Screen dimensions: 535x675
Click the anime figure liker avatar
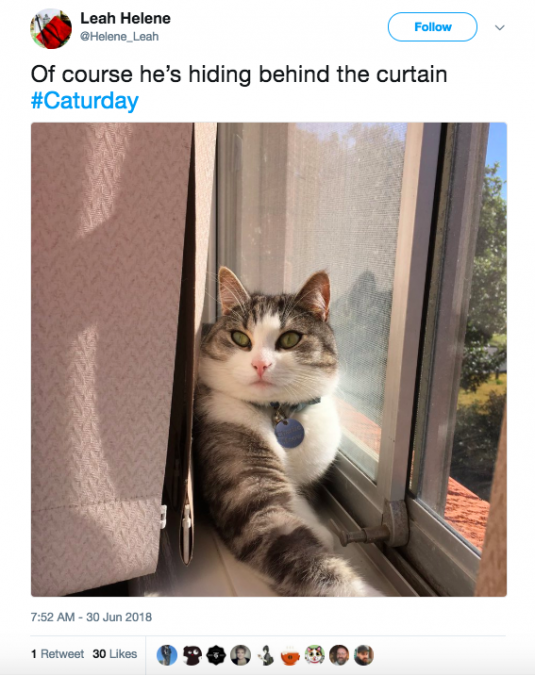[265, 655]
